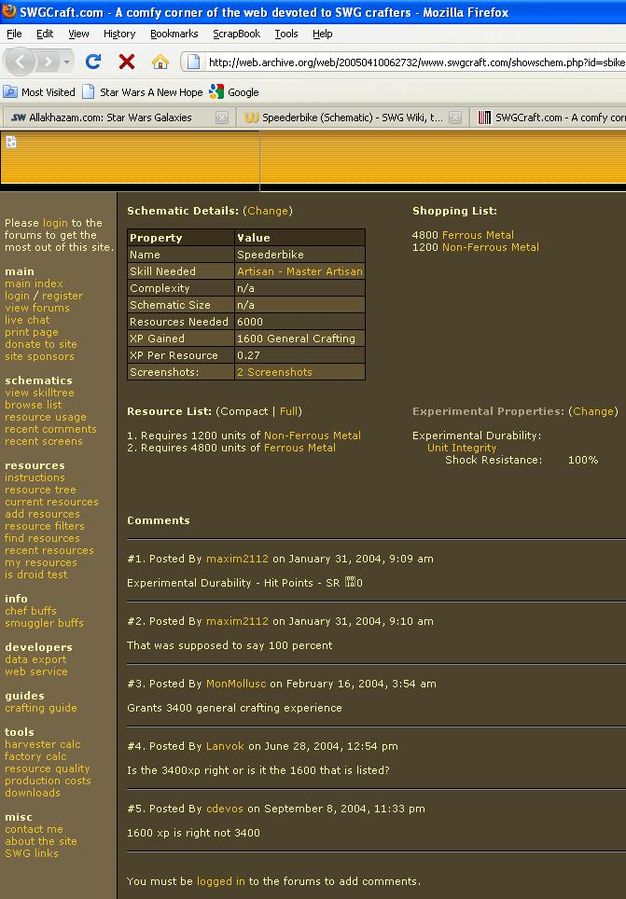This screenshot has width=626, height=899.
Task: Reload the page with the refresh icon
Action: pos(93,62)
